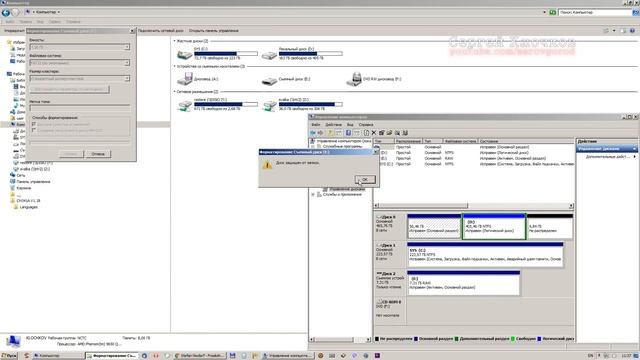The width and height of the screenshot is (640, 360).
Task: Select the (D:) NTFS partition on Disk 0
Action: point(494,226)
